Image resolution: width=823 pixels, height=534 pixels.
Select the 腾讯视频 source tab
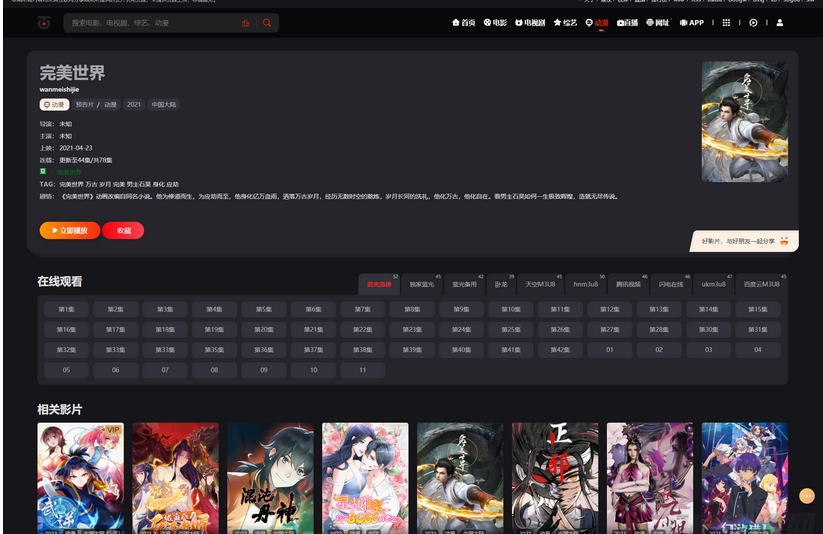coord(628,284)
